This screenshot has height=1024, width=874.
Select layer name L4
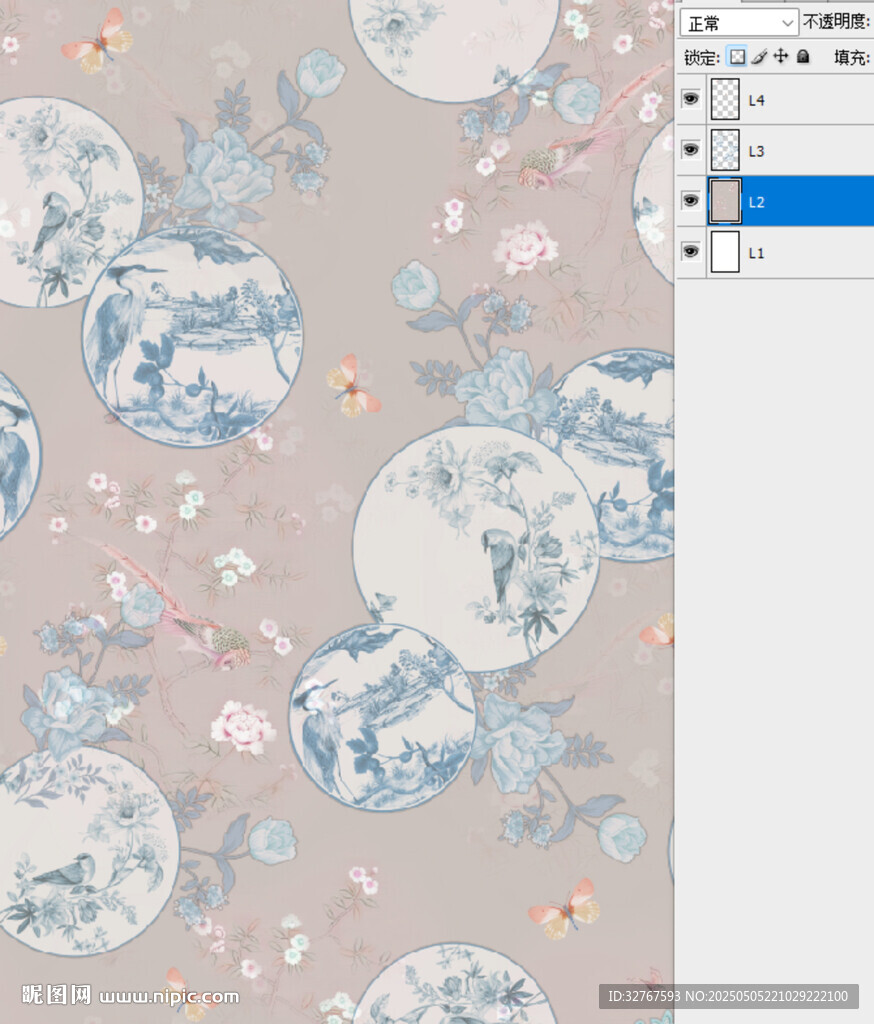pos(756,100)
